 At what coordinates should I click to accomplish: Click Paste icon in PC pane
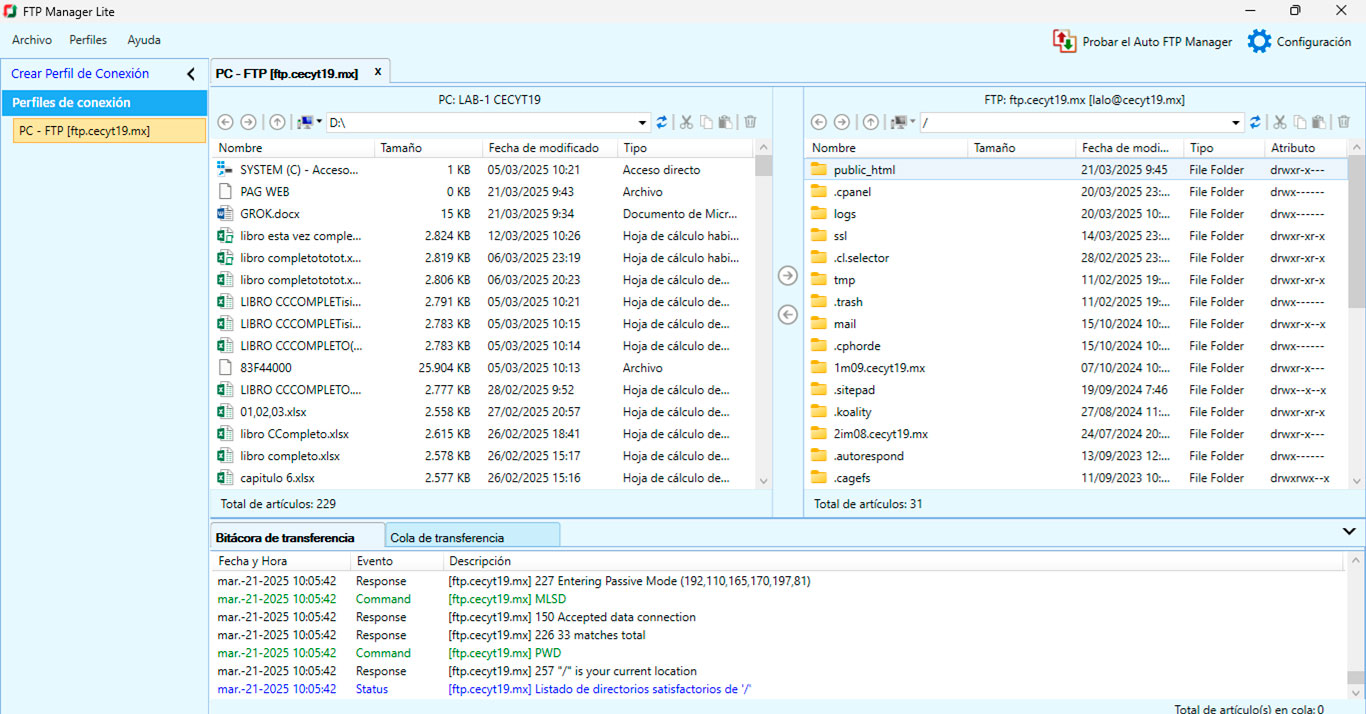(727, 122)
